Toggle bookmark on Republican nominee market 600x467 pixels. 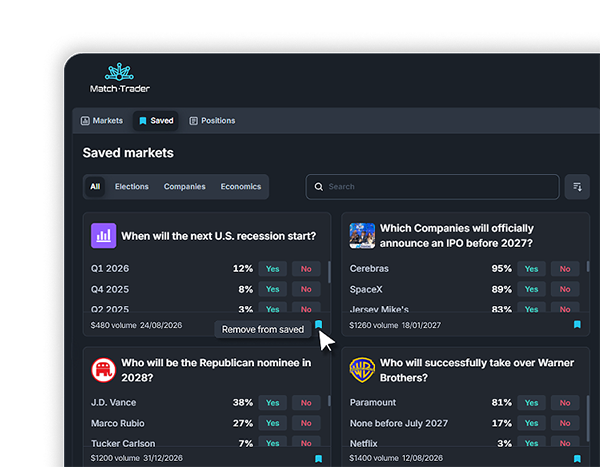coord(318,459)
